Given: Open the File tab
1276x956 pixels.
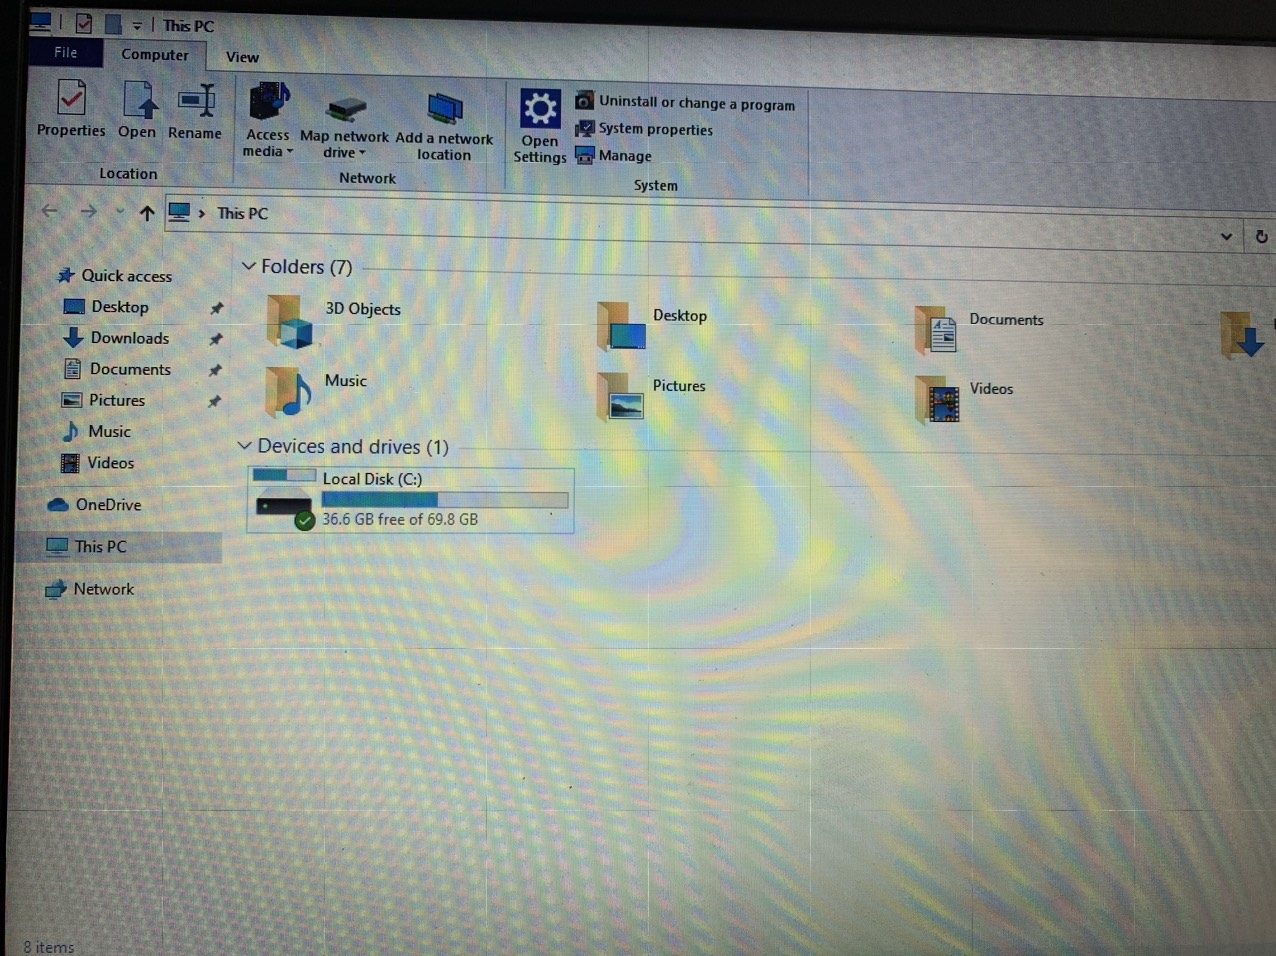Looking at the screenshot, I should (x=65, y=53).
